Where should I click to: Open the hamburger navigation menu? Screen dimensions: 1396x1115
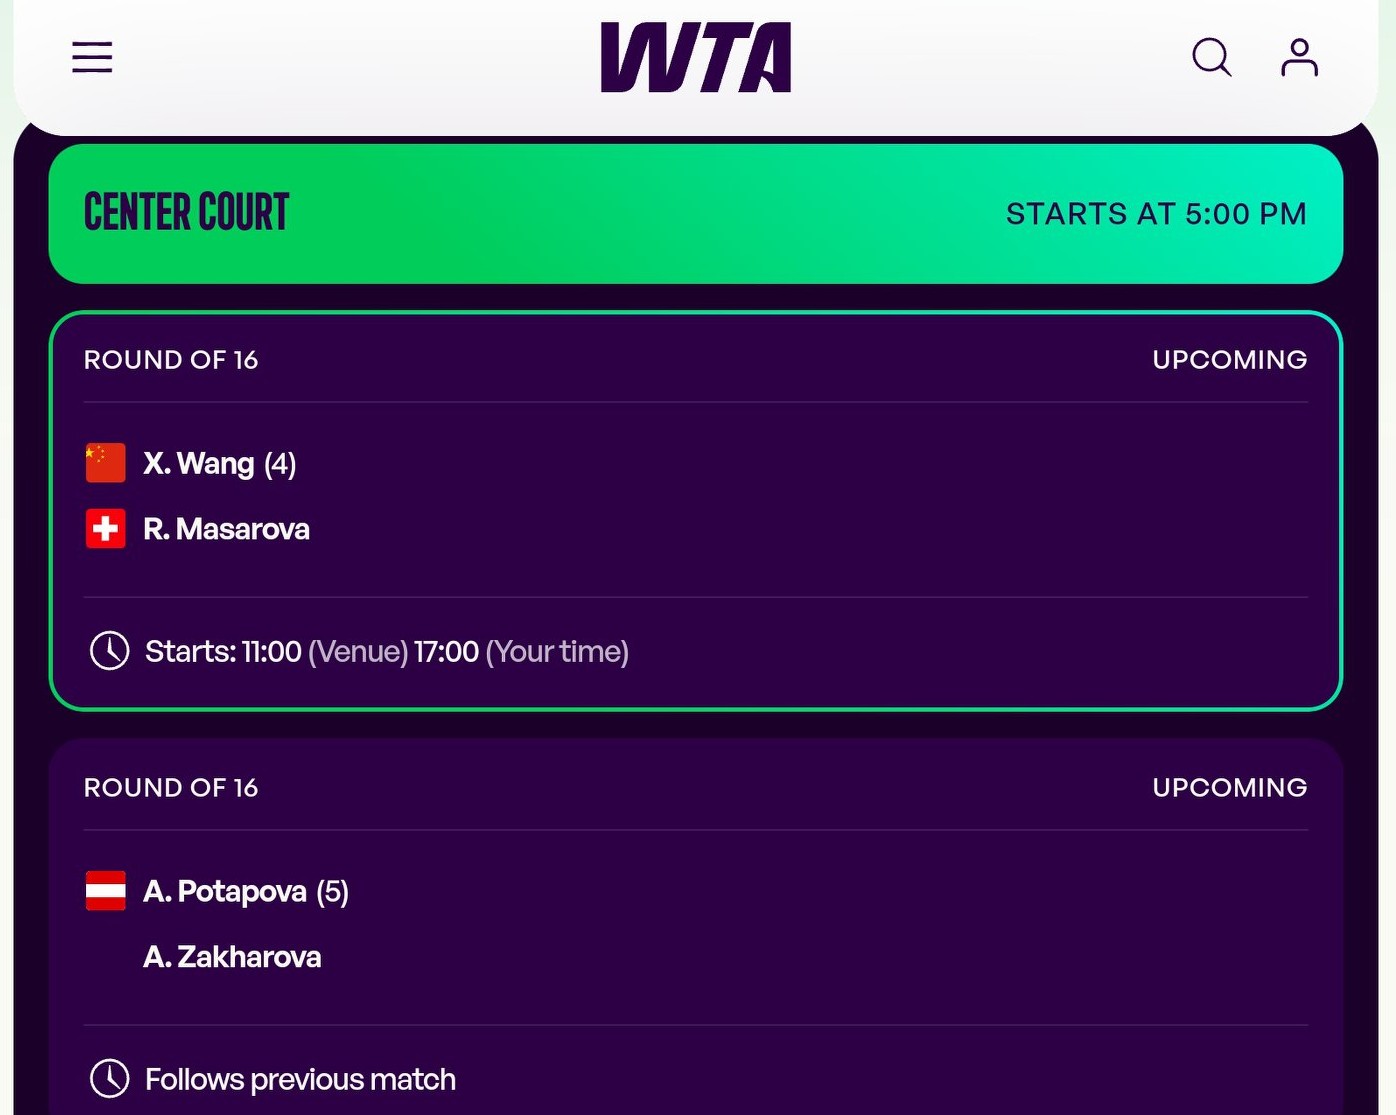click(92, 57)
